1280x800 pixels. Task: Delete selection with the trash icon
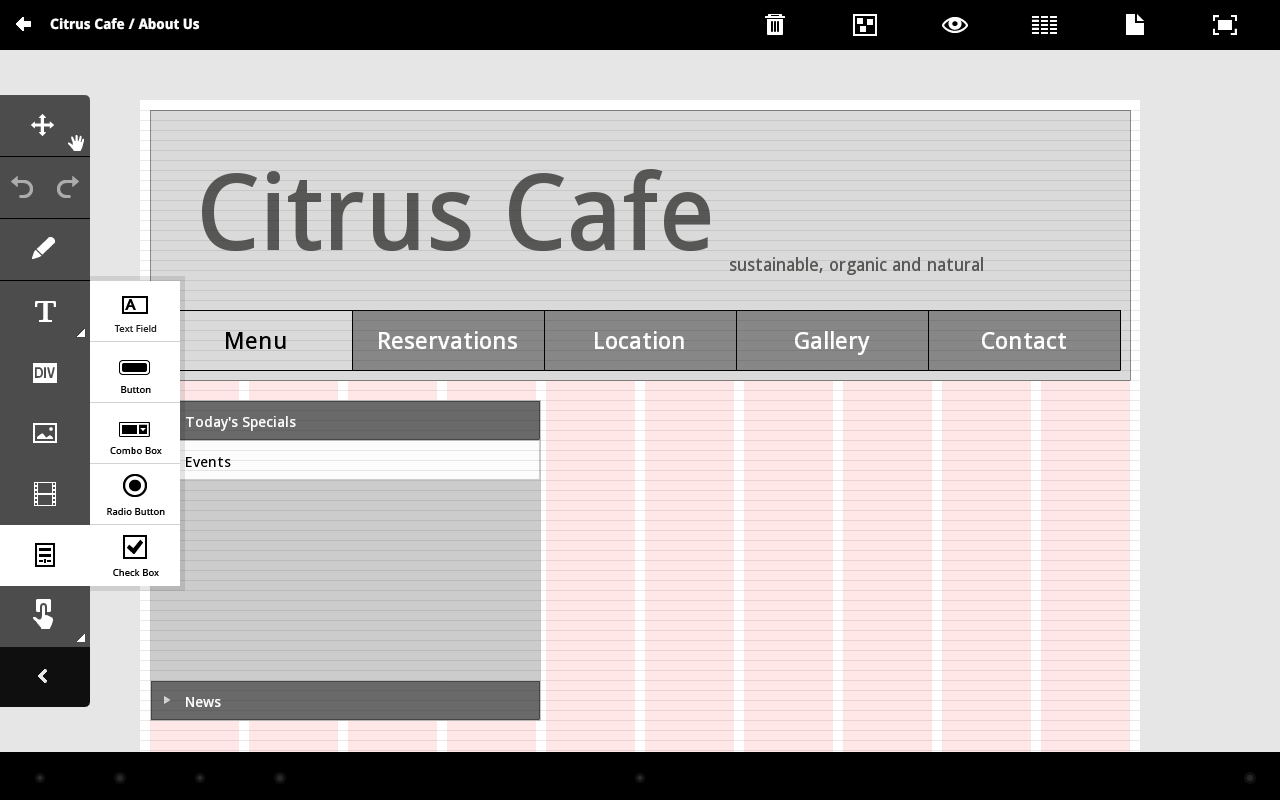[775, 25]
